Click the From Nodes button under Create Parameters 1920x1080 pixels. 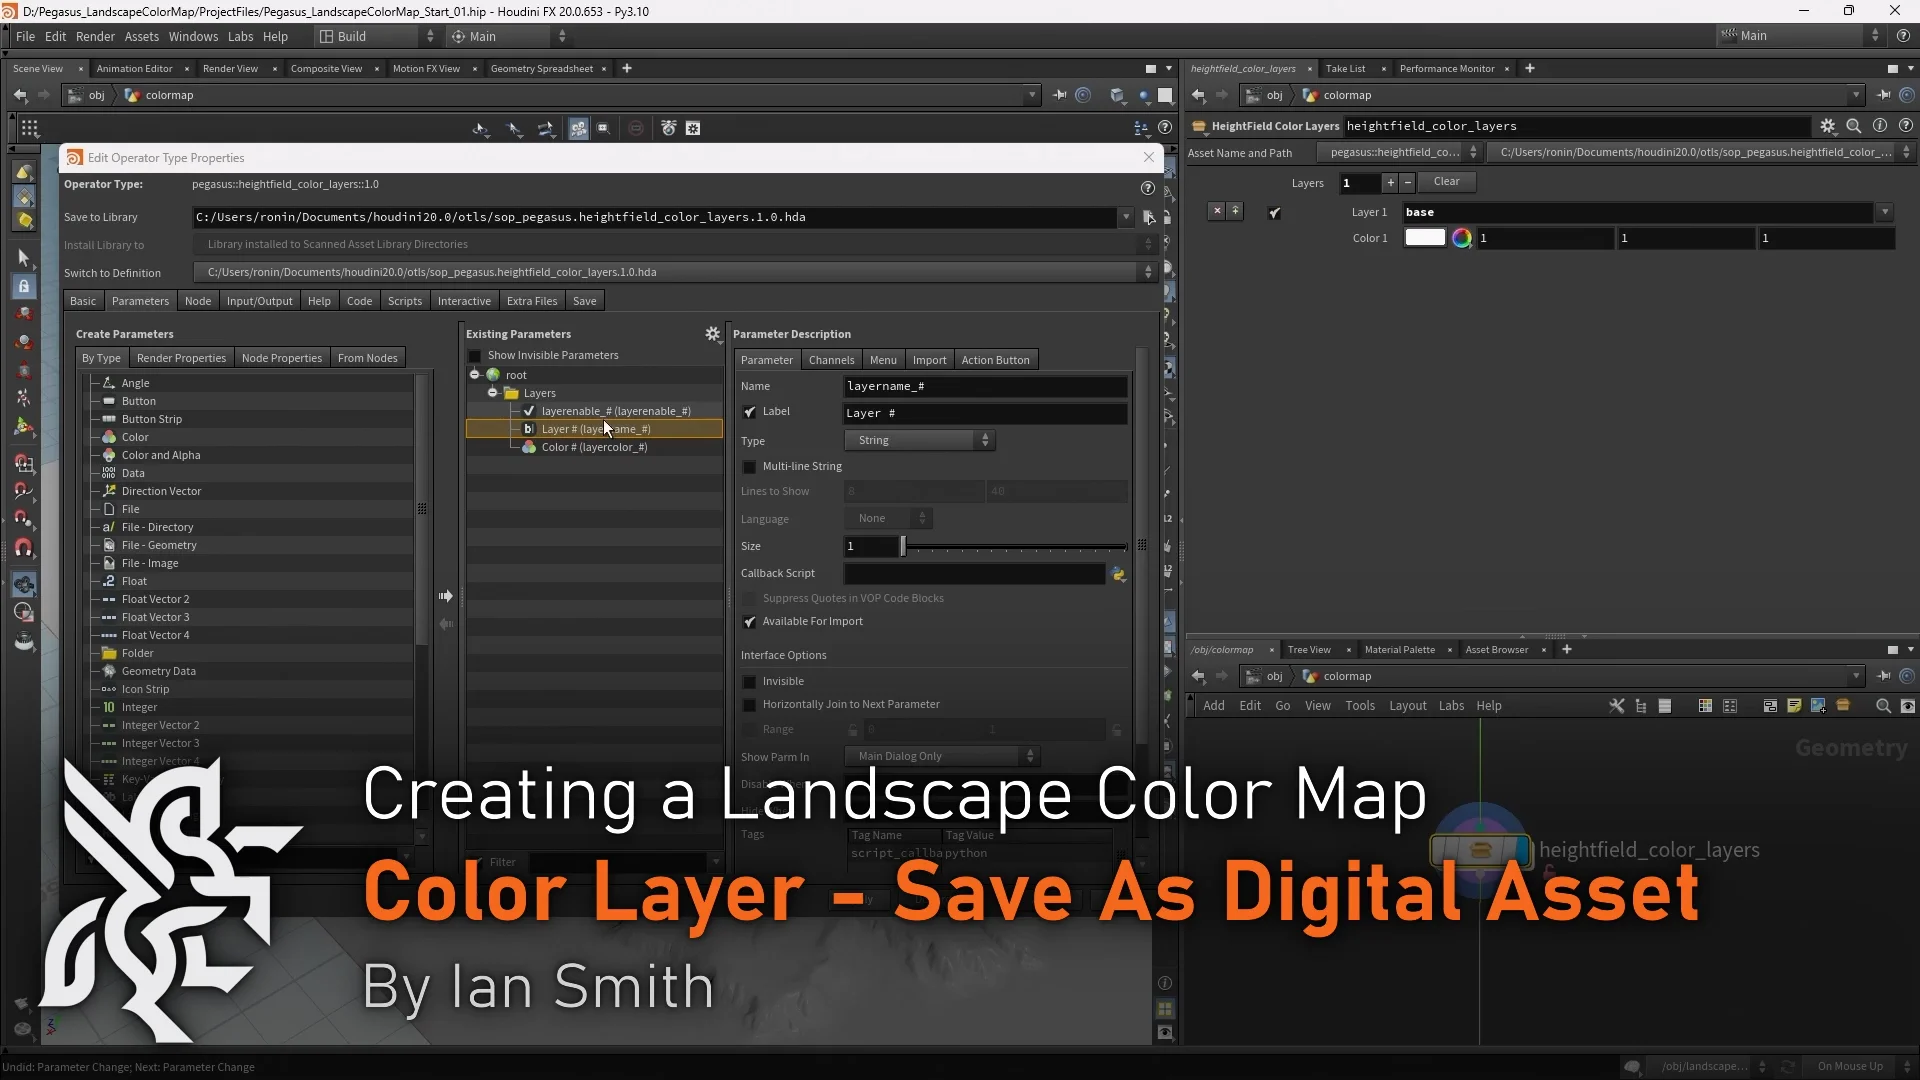click(x=367, y=357)
